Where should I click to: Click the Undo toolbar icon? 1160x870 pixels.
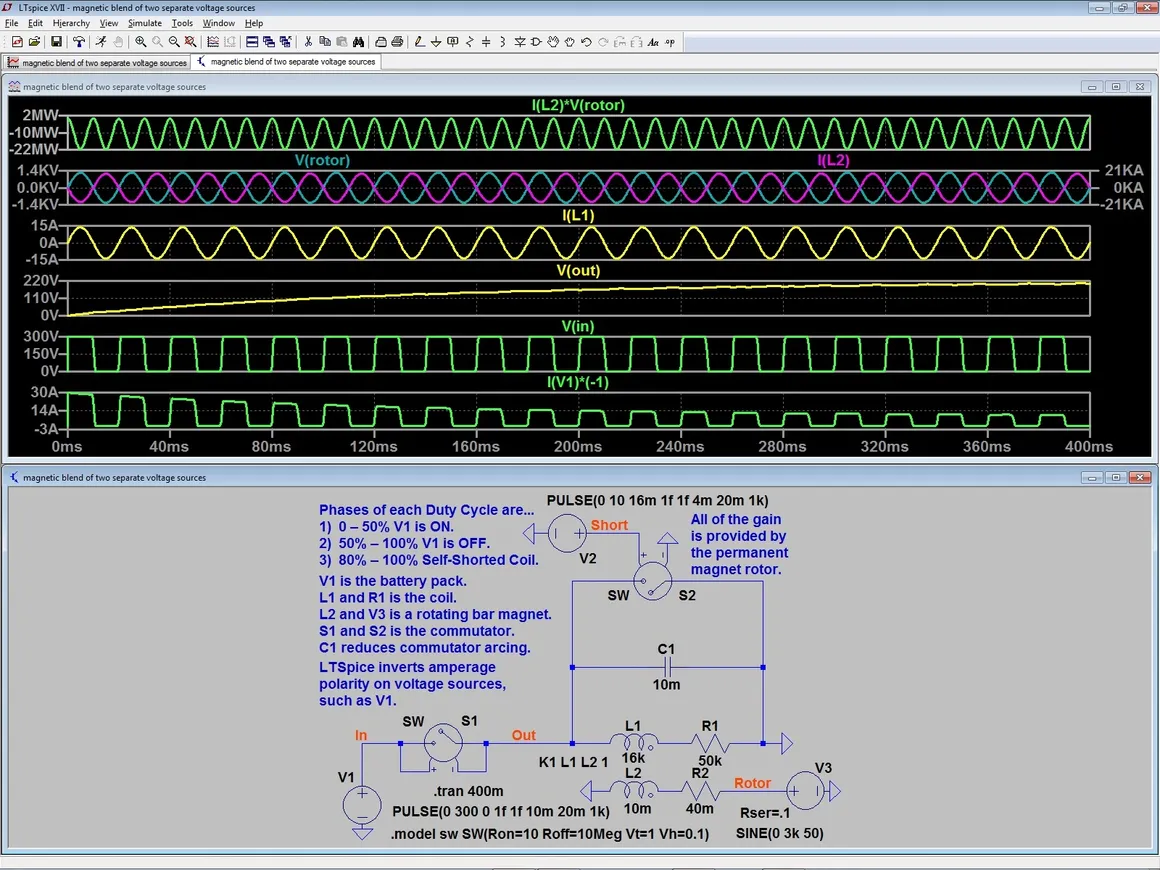point(586,42)
